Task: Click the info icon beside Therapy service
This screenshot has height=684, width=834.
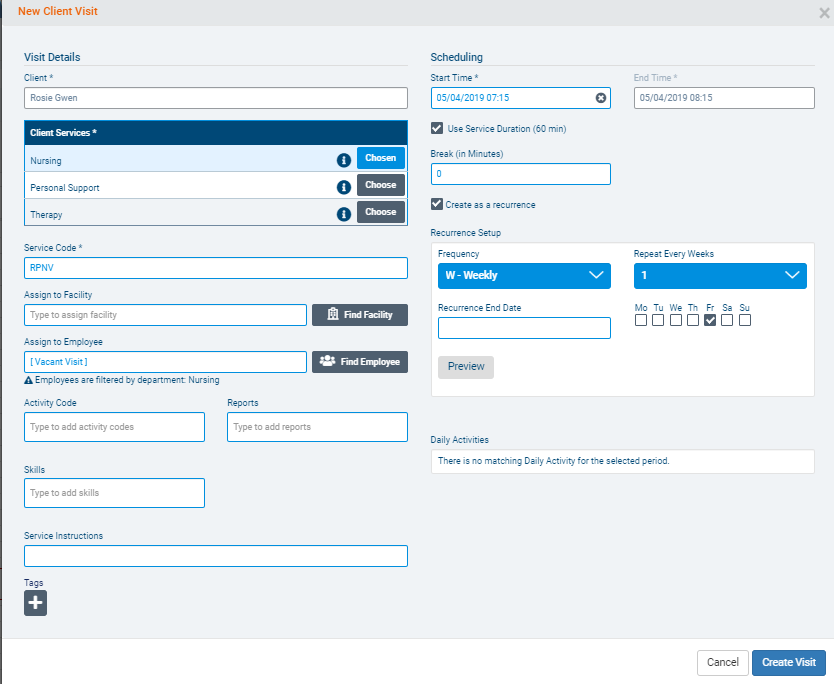Action: pyautogui.click(x=343, y=214)
